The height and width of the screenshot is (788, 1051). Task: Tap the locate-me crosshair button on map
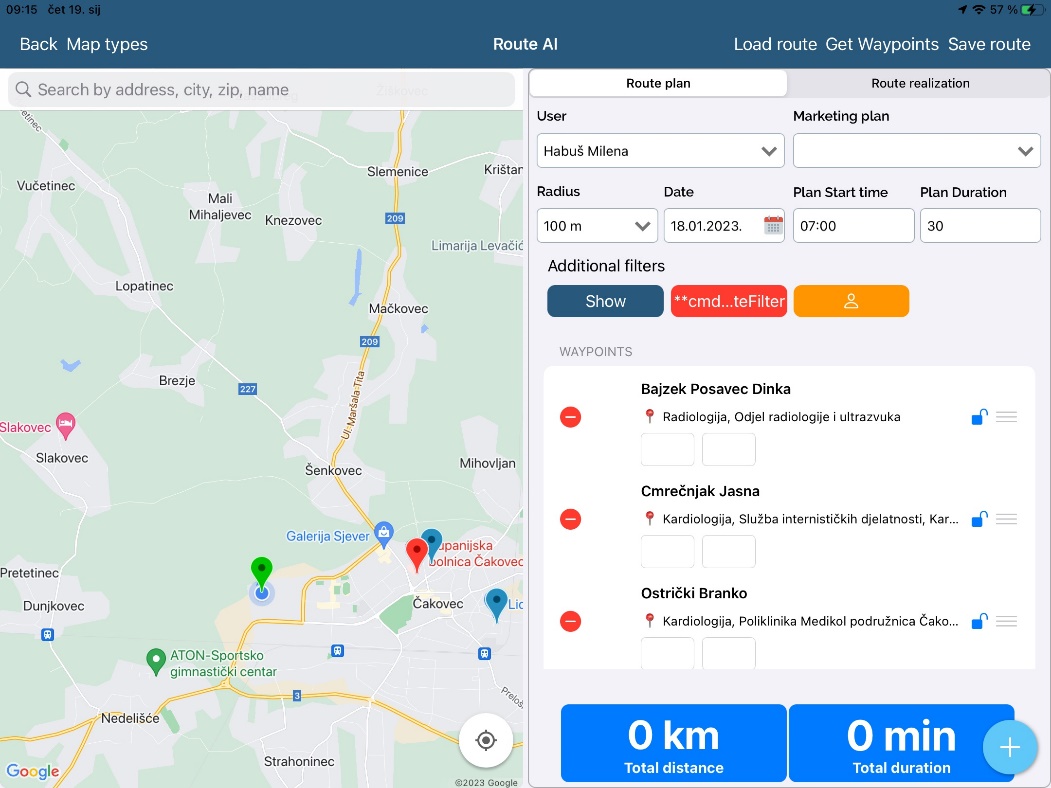[486, 740]
